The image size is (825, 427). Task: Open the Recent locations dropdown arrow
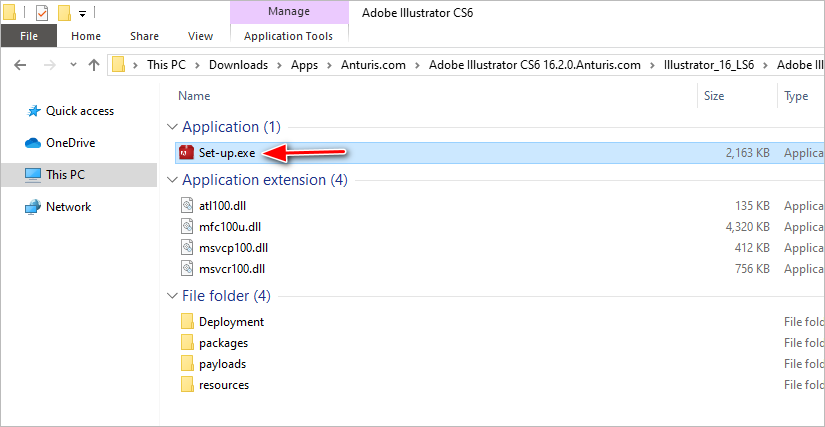point(73,65)
